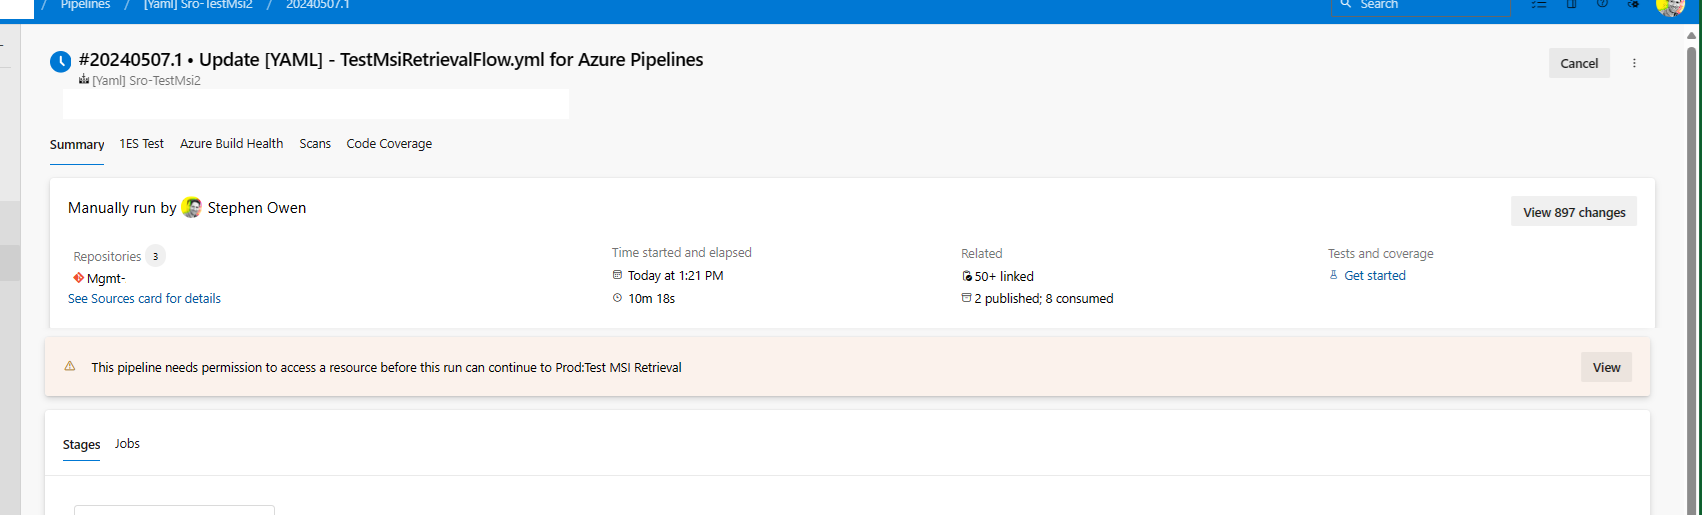Click the page scrollbar up arrow

point(1692,35)
